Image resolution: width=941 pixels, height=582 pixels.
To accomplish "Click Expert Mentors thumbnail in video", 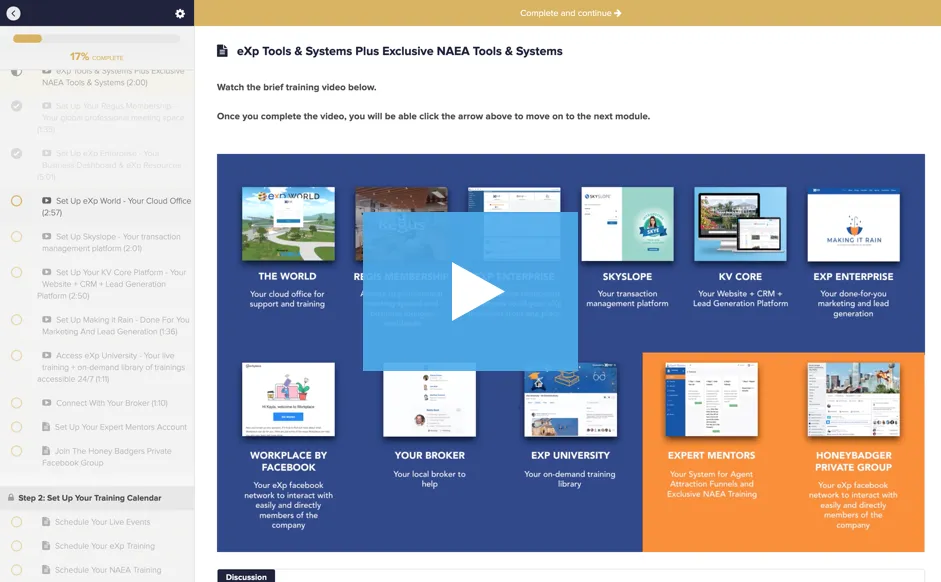I will tap(711, 399).
